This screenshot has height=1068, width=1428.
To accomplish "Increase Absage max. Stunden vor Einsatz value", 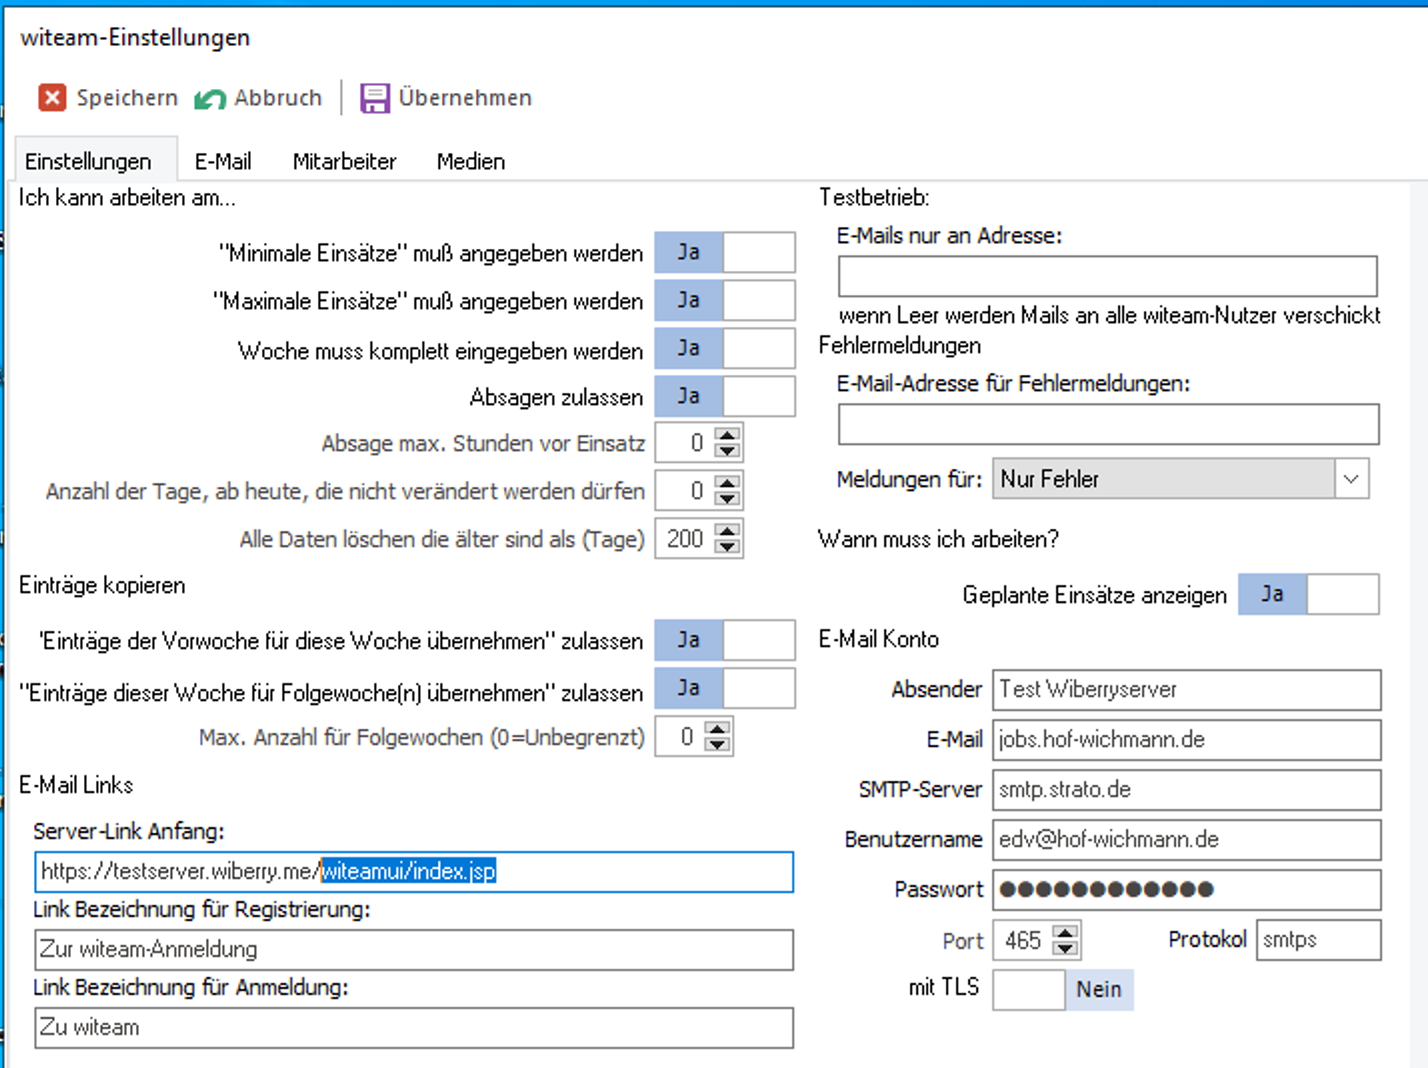I will coord(728,435).
